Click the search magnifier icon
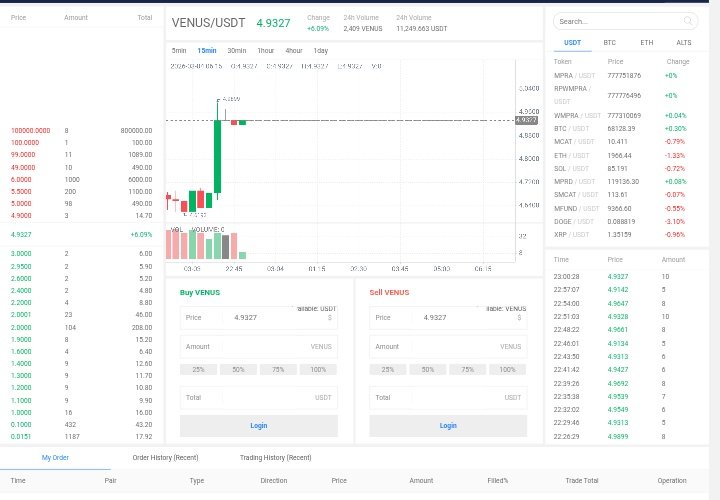This screenshot has height=500, width=720. pos(687,21)
